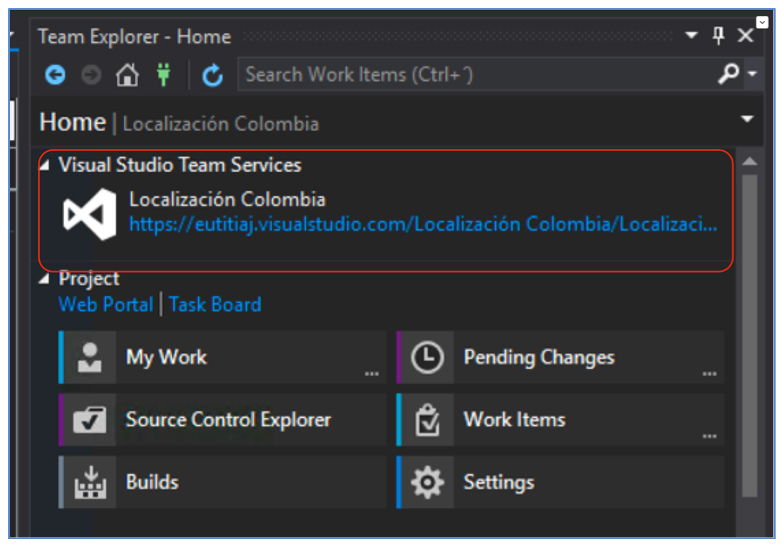The width and height of the screenshot is (783, 547).
Task: Open the Settings tile
Action: pos(560,482)
